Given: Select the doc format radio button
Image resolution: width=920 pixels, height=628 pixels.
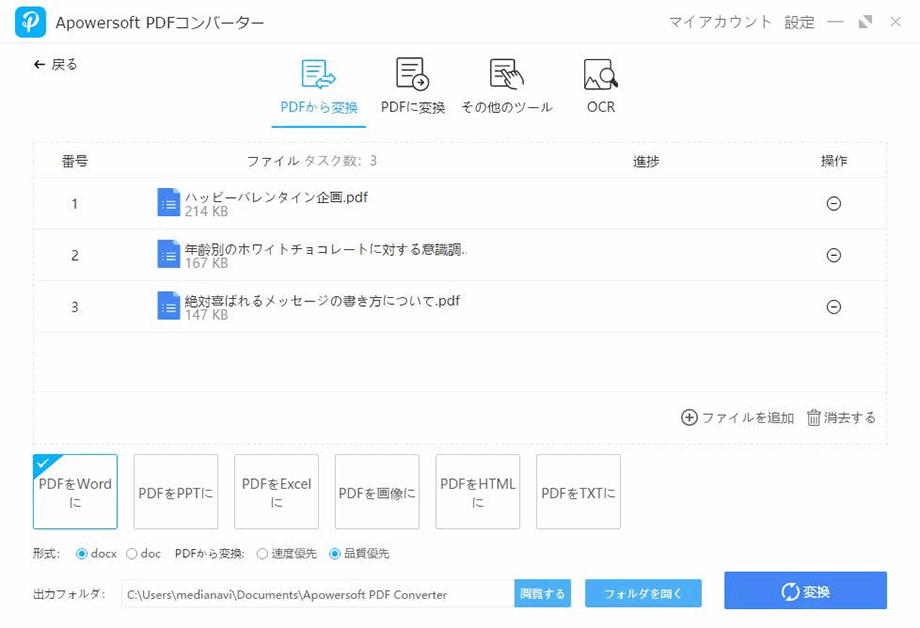Looking at the screenshot, I should pyautogui.click(x=131, y=553).
